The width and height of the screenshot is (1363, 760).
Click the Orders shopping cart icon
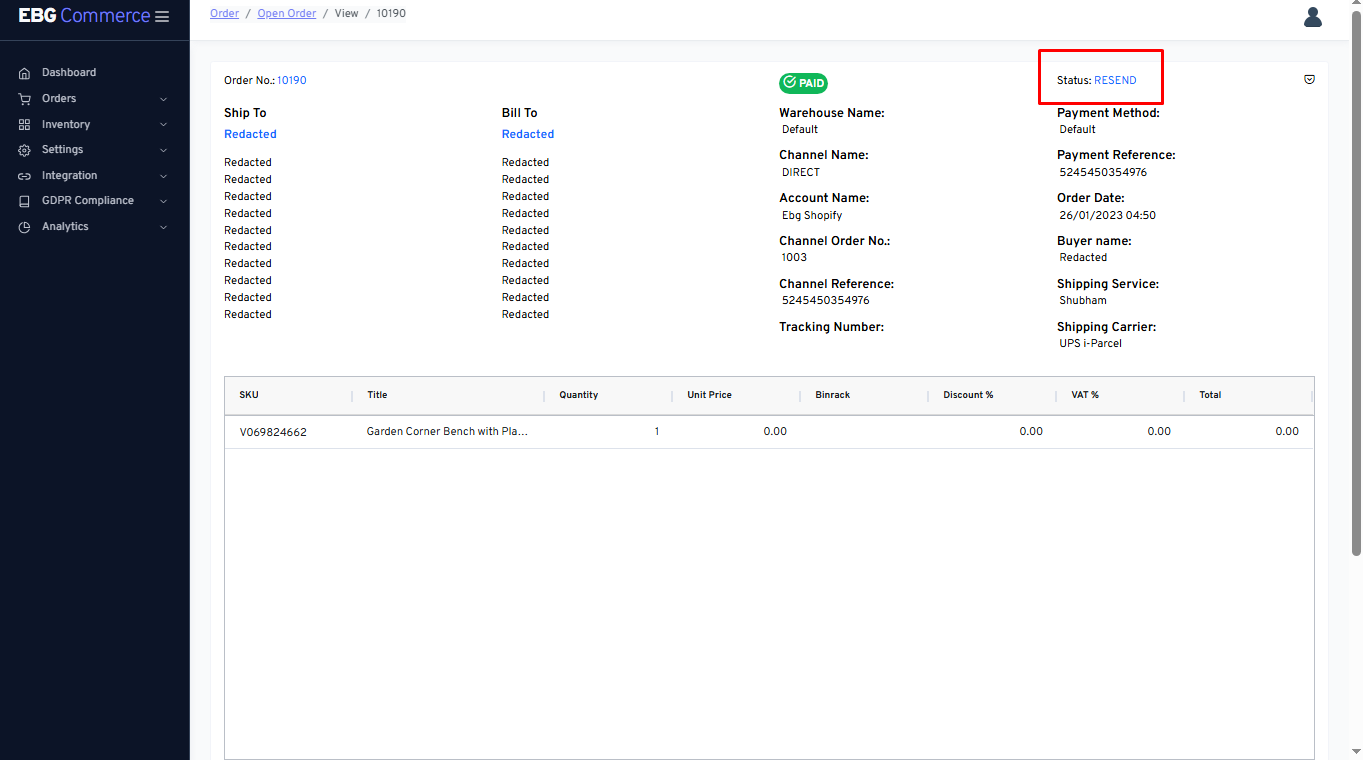point(25,97)
